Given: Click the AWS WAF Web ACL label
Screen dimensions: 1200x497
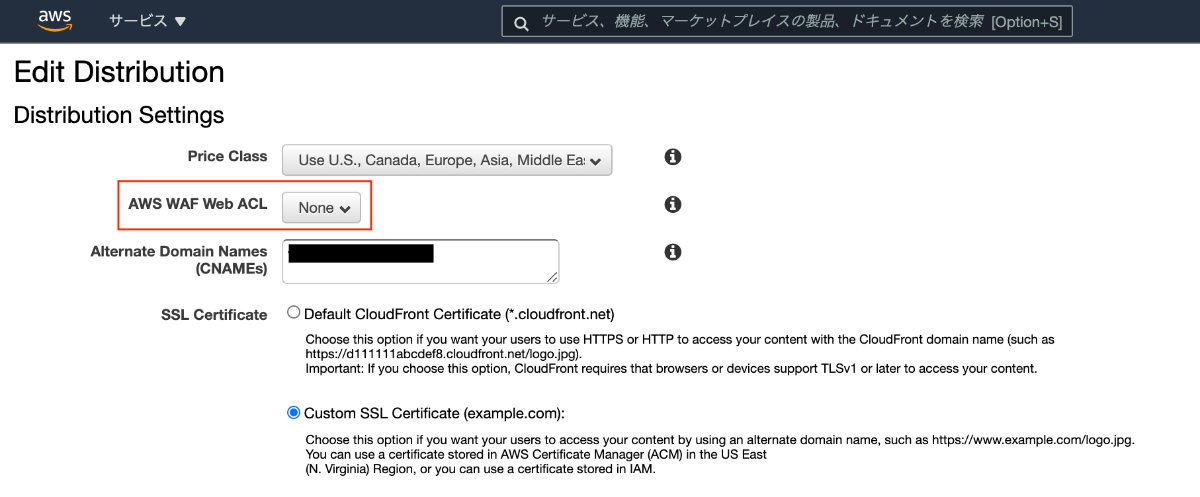Looking at the screenshot, I should click(198, 203).
